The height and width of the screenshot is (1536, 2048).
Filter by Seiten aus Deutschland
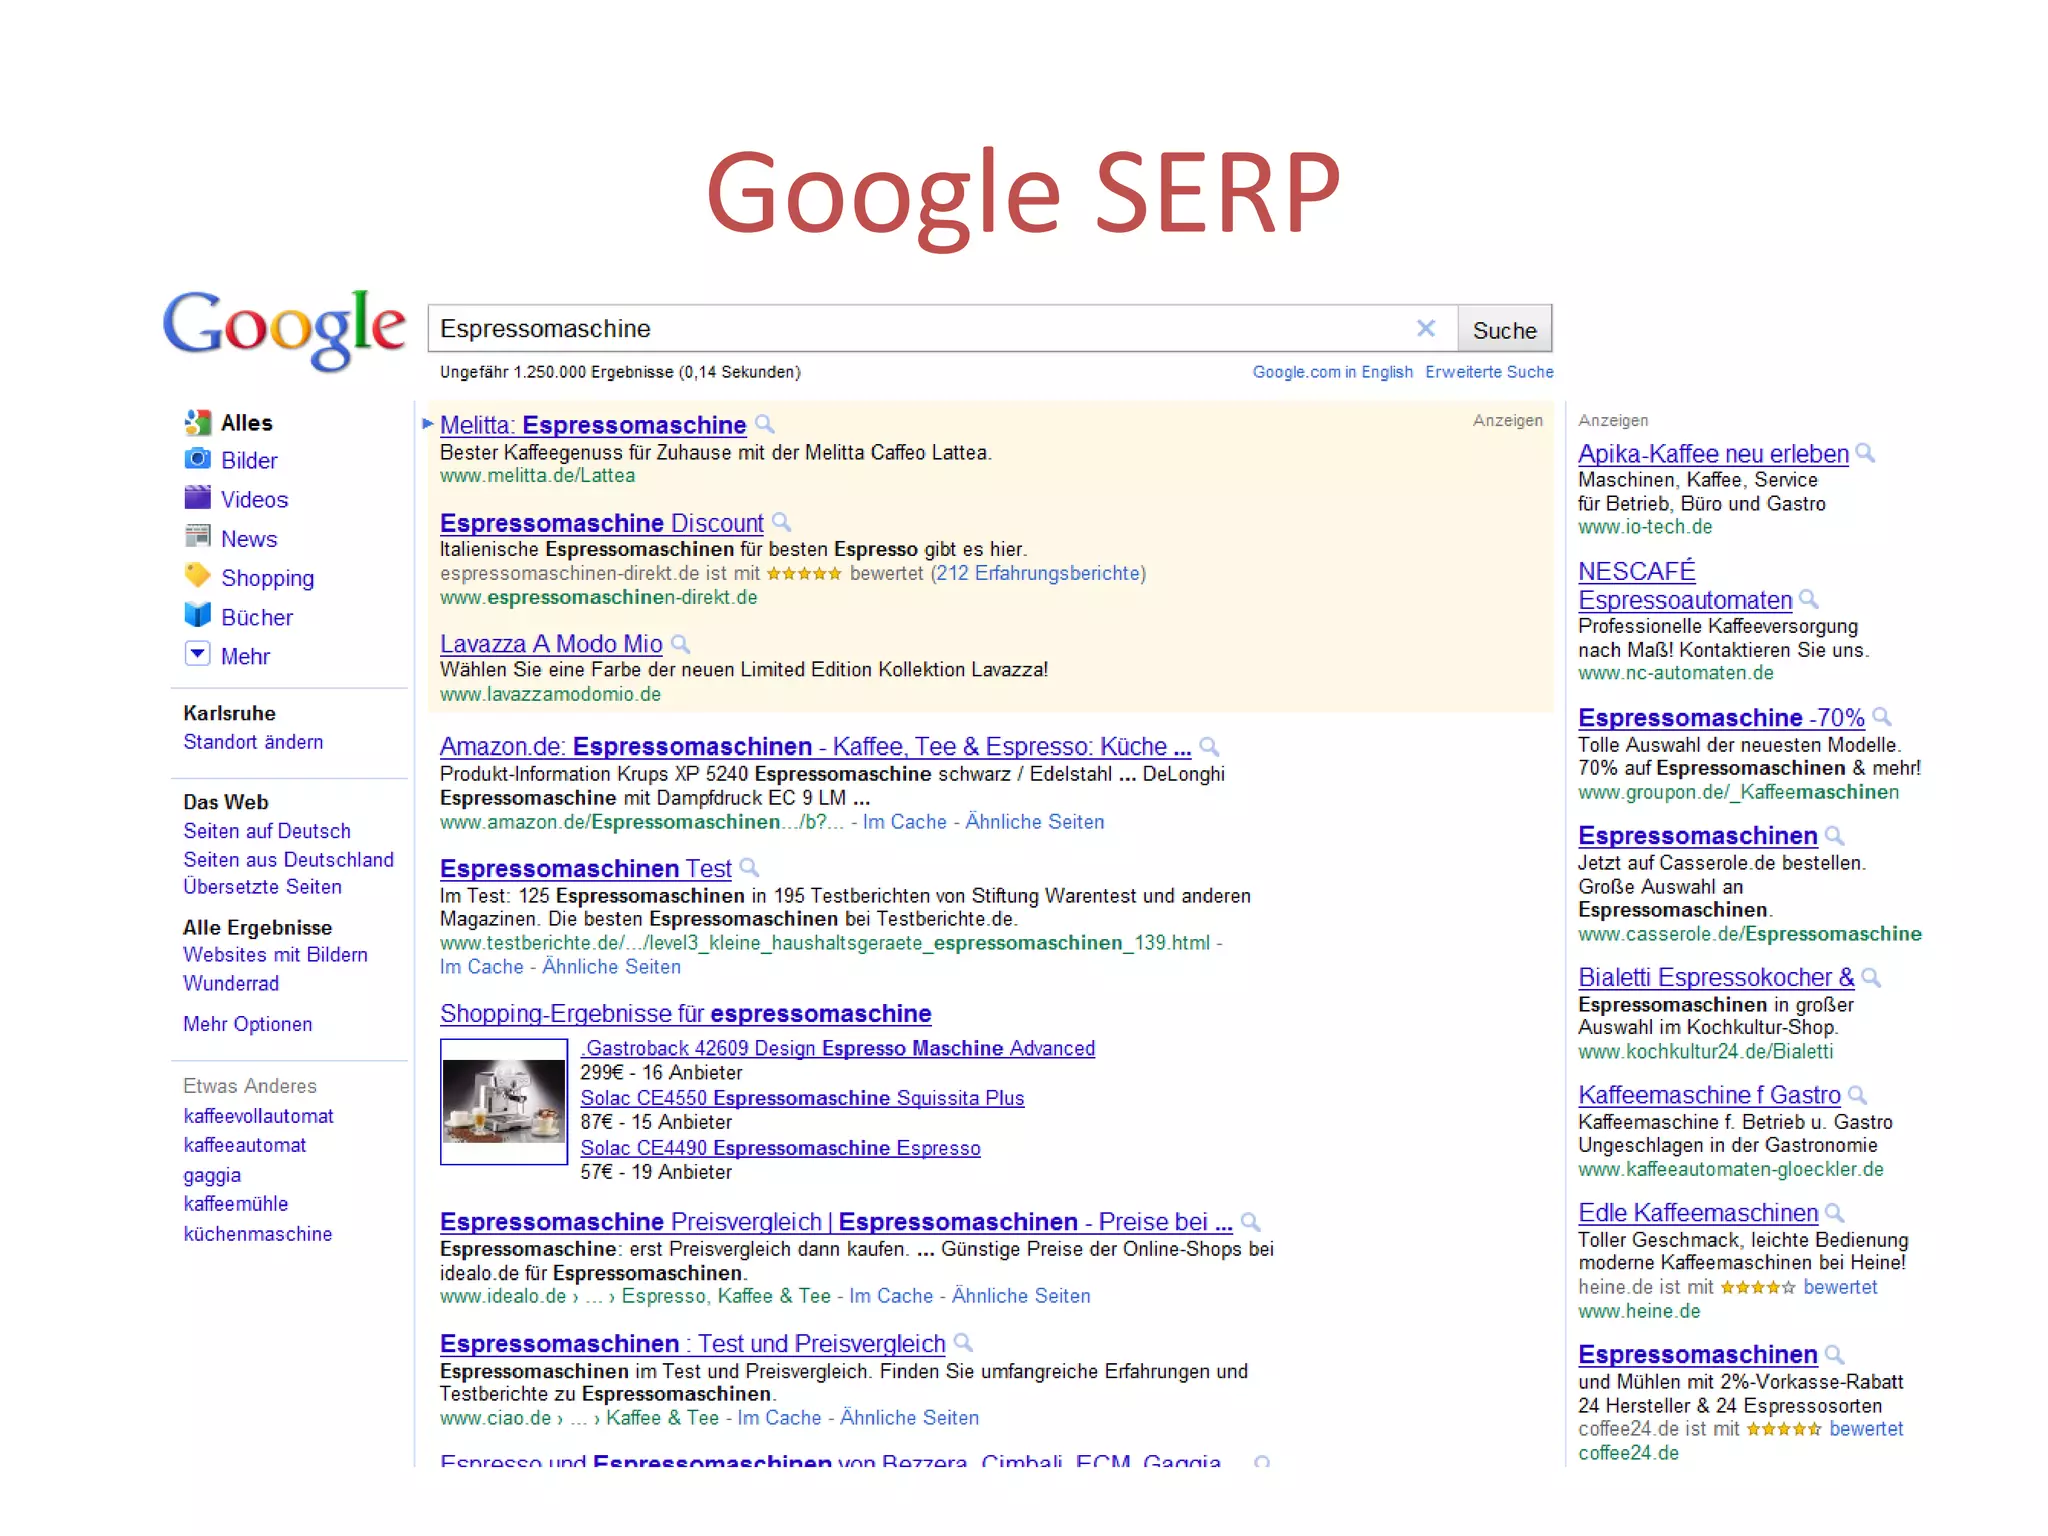coord(288,859)
